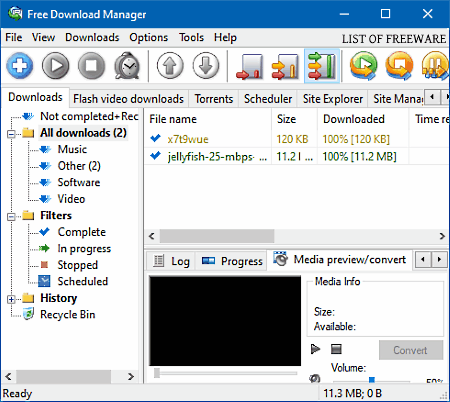Click the blue plus Add download icon
Screen dimensions: 450x402
point(20,66)
